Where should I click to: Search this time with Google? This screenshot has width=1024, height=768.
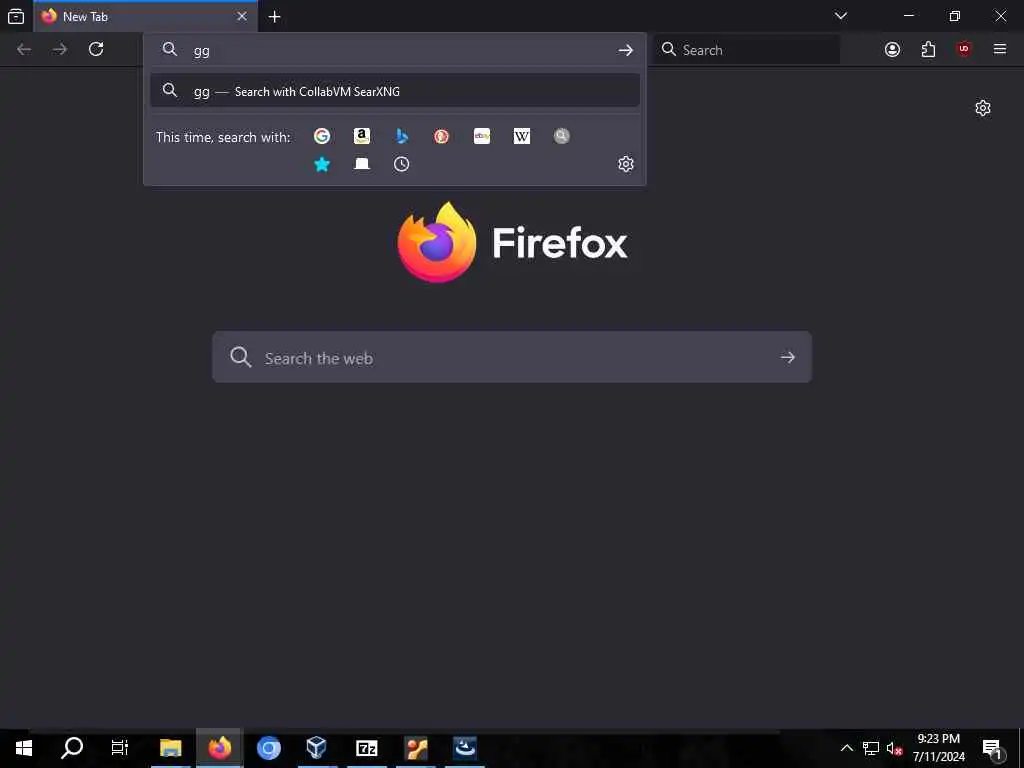point(322,136)
